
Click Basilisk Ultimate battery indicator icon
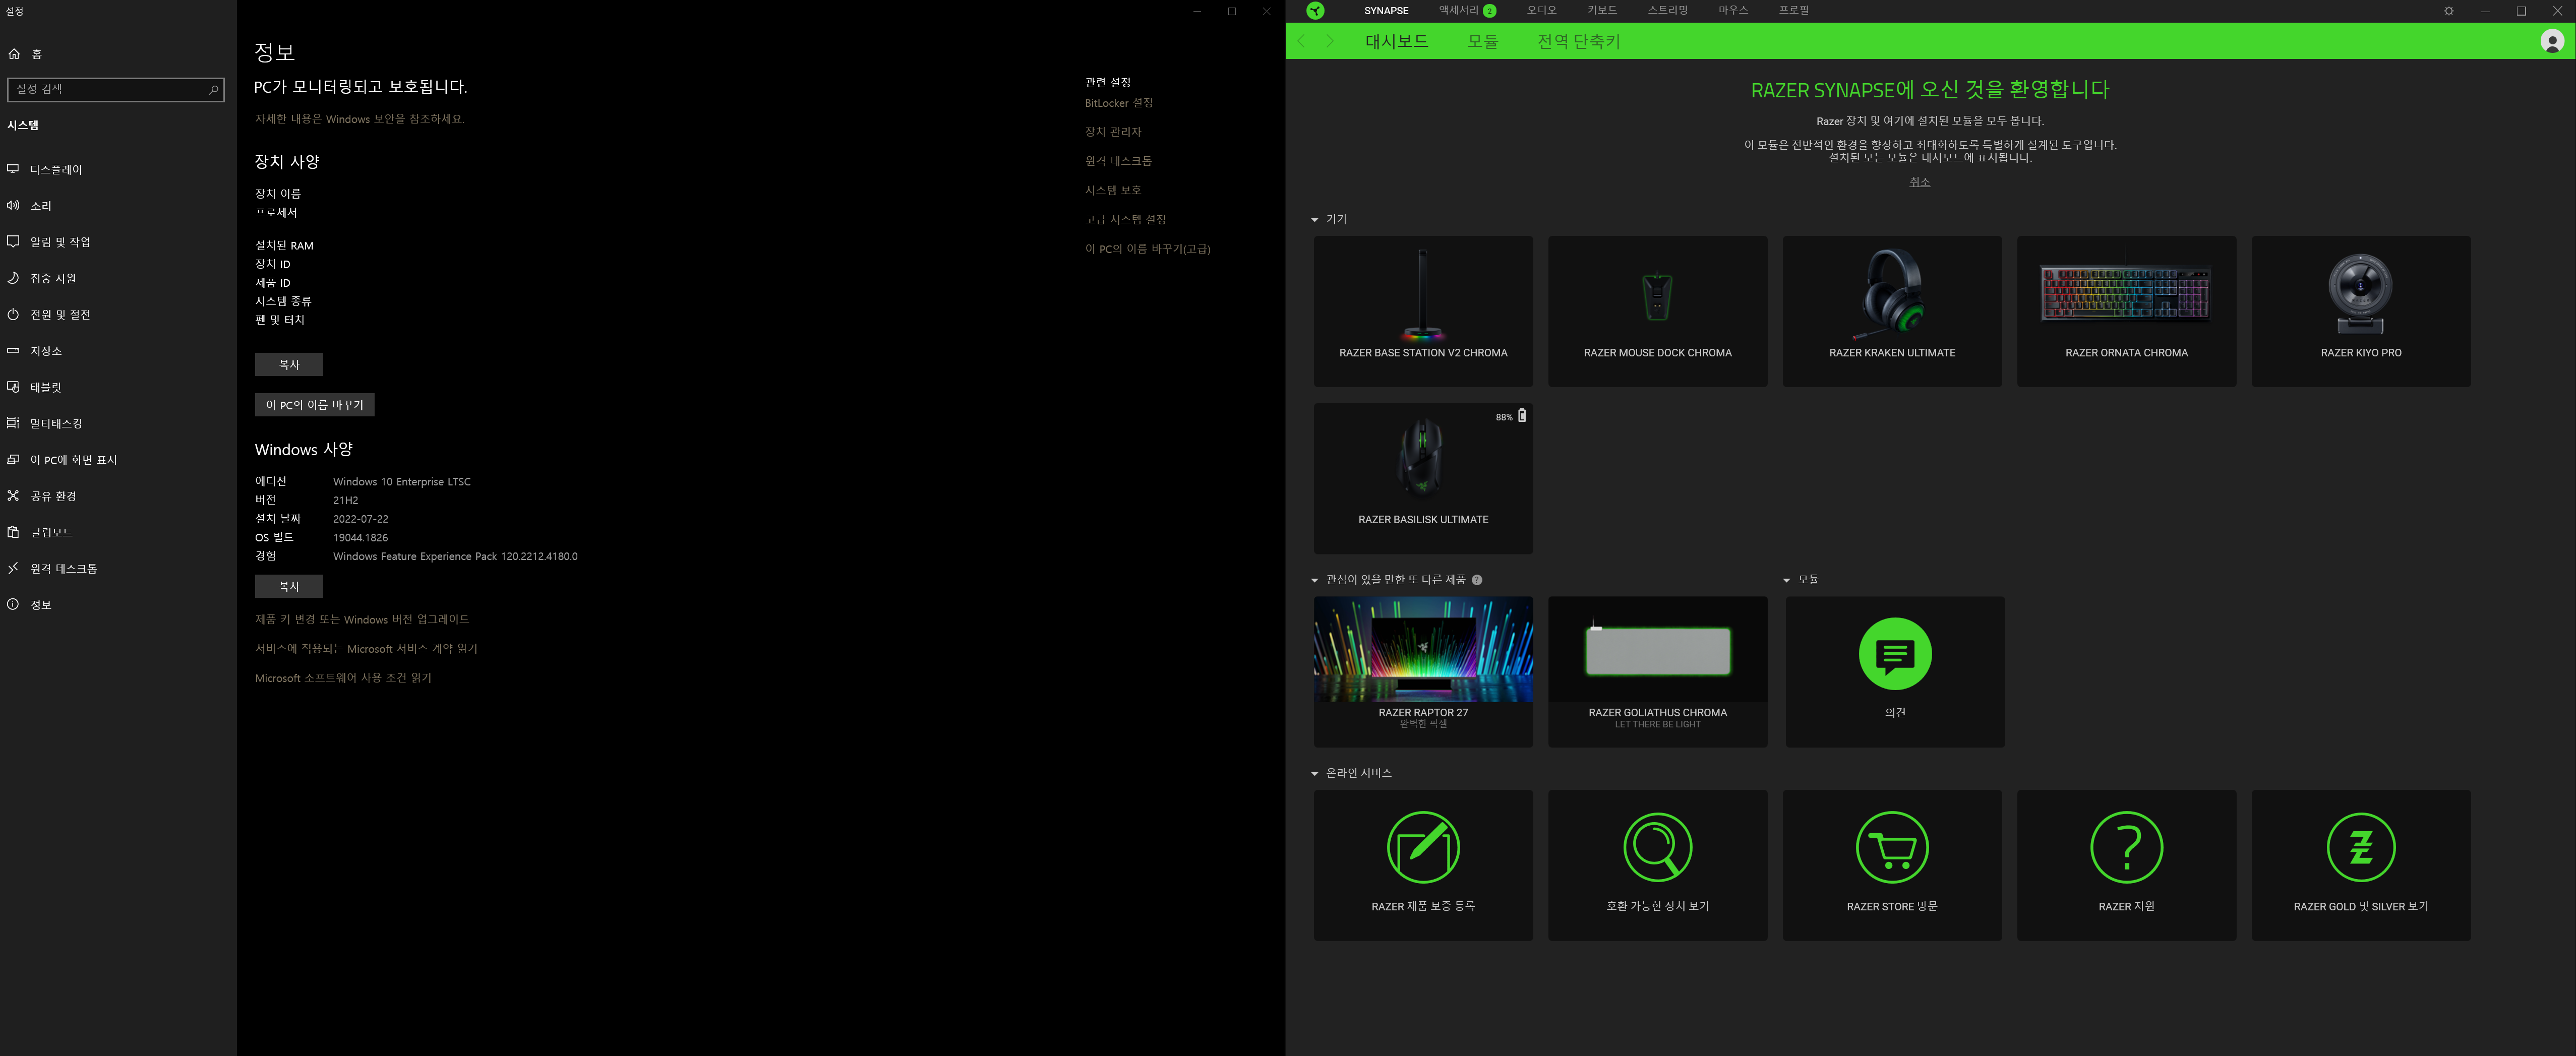tap(1522, 415)
